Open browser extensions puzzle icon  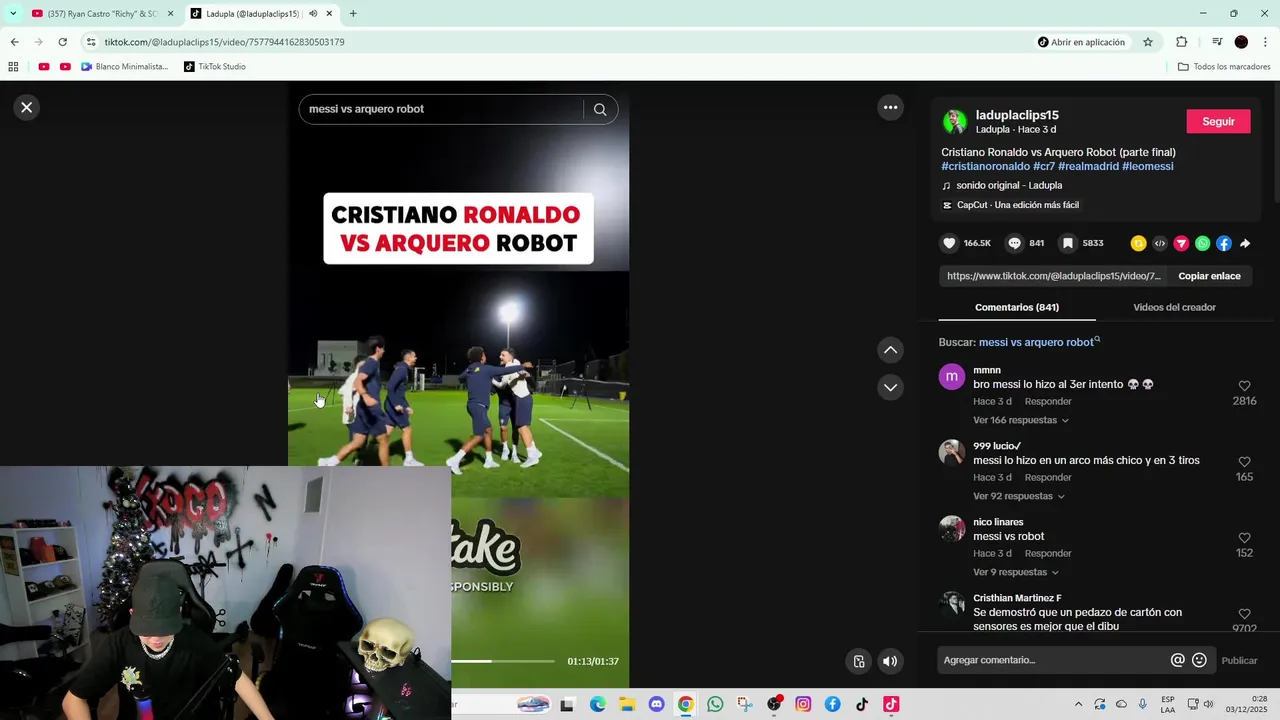point(1181,42)
